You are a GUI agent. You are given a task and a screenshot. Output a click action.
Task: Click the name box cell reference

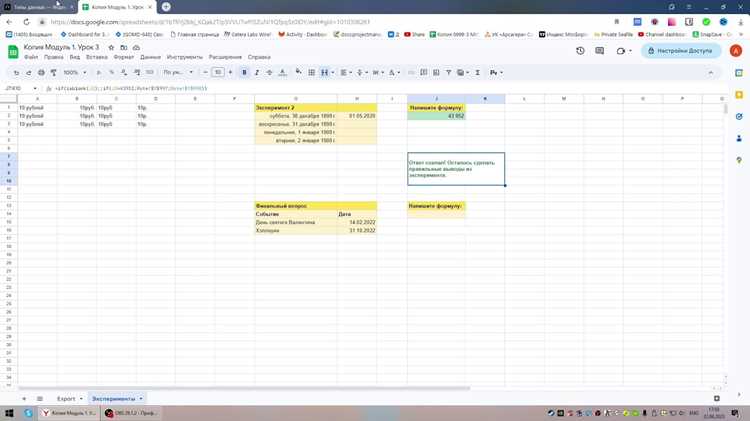[21, 89]
